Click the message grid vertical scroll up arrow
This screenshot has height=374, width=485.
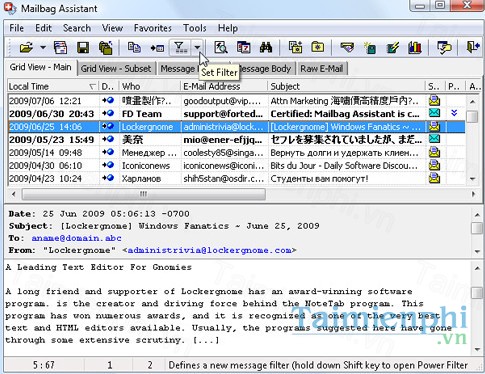[472, 101]
